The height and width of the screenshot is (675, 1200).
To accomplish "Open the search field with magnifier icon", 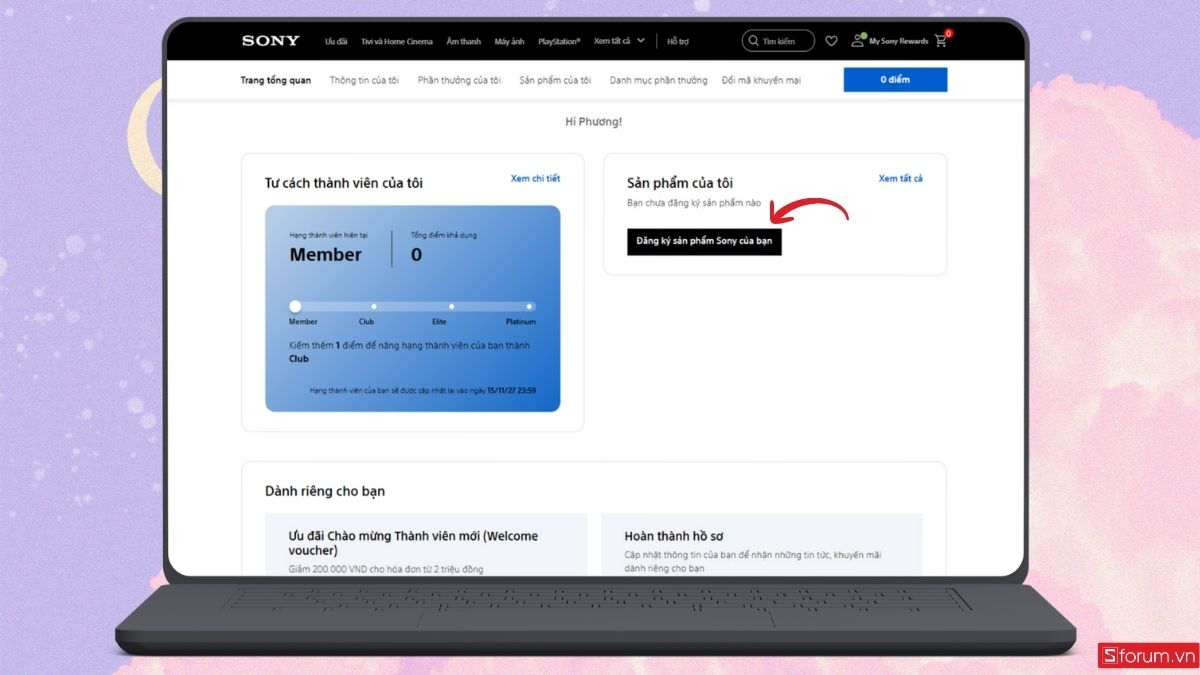I will click(x=780, y=40).
